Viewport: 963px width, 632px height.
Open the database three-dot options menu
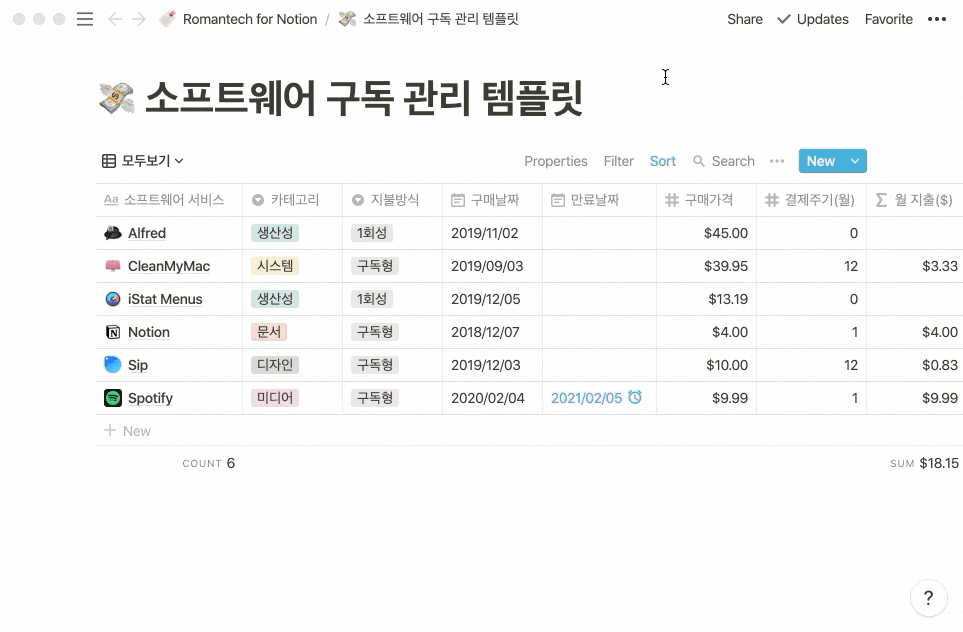tap(777, 161)
